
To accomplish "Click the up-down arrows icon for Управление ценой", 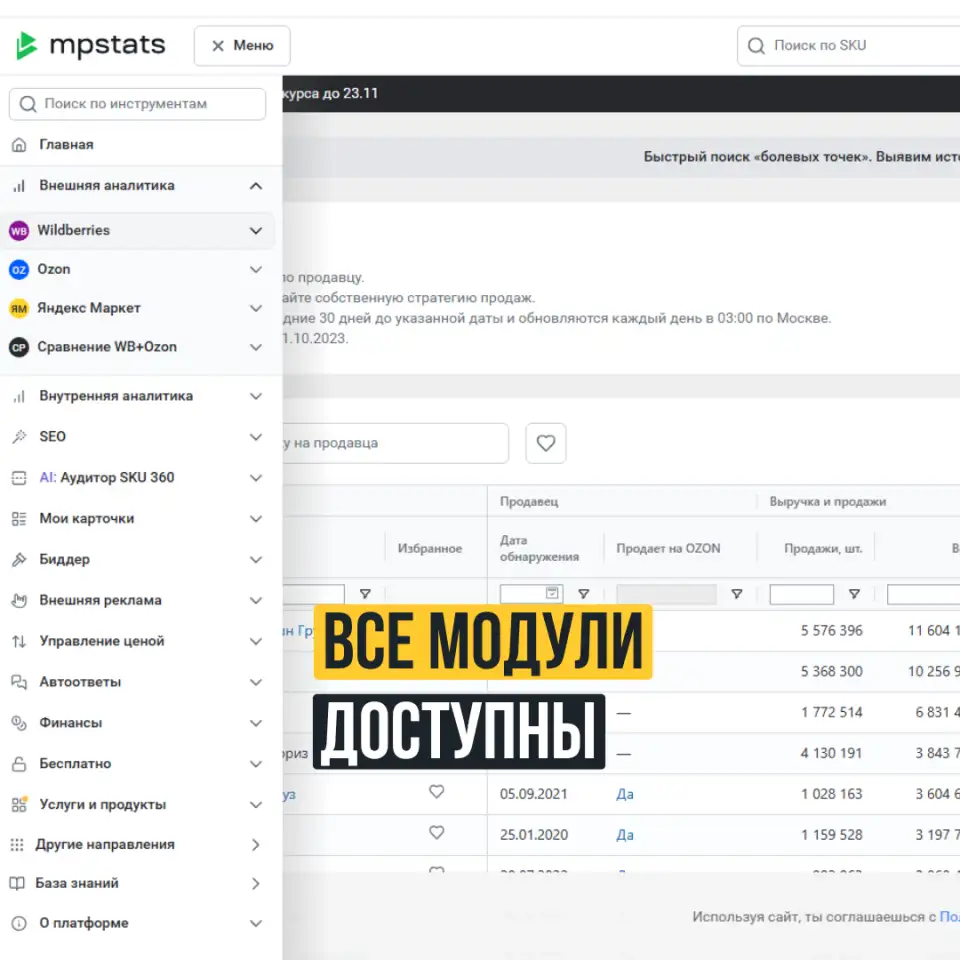I will (x=19, y=641).
